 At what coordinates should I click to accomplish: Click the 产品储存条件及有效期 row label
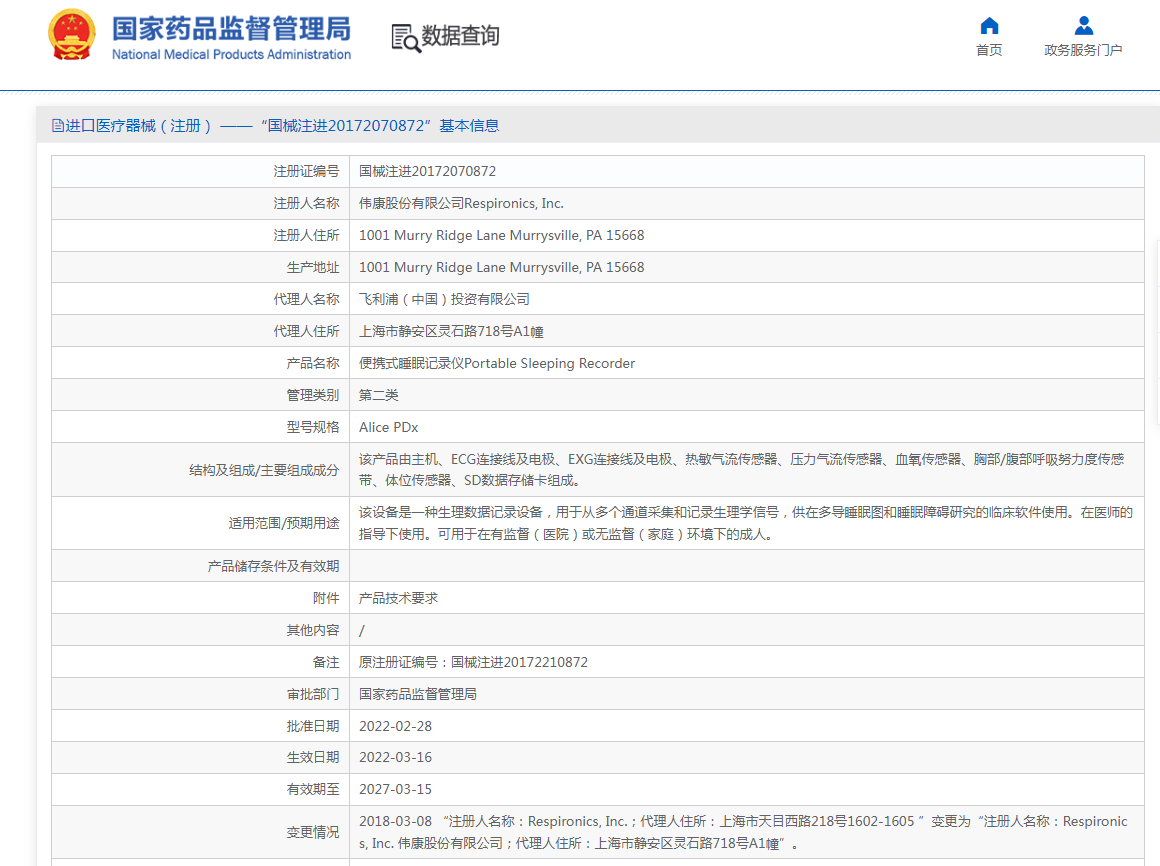tap(273, 566)
